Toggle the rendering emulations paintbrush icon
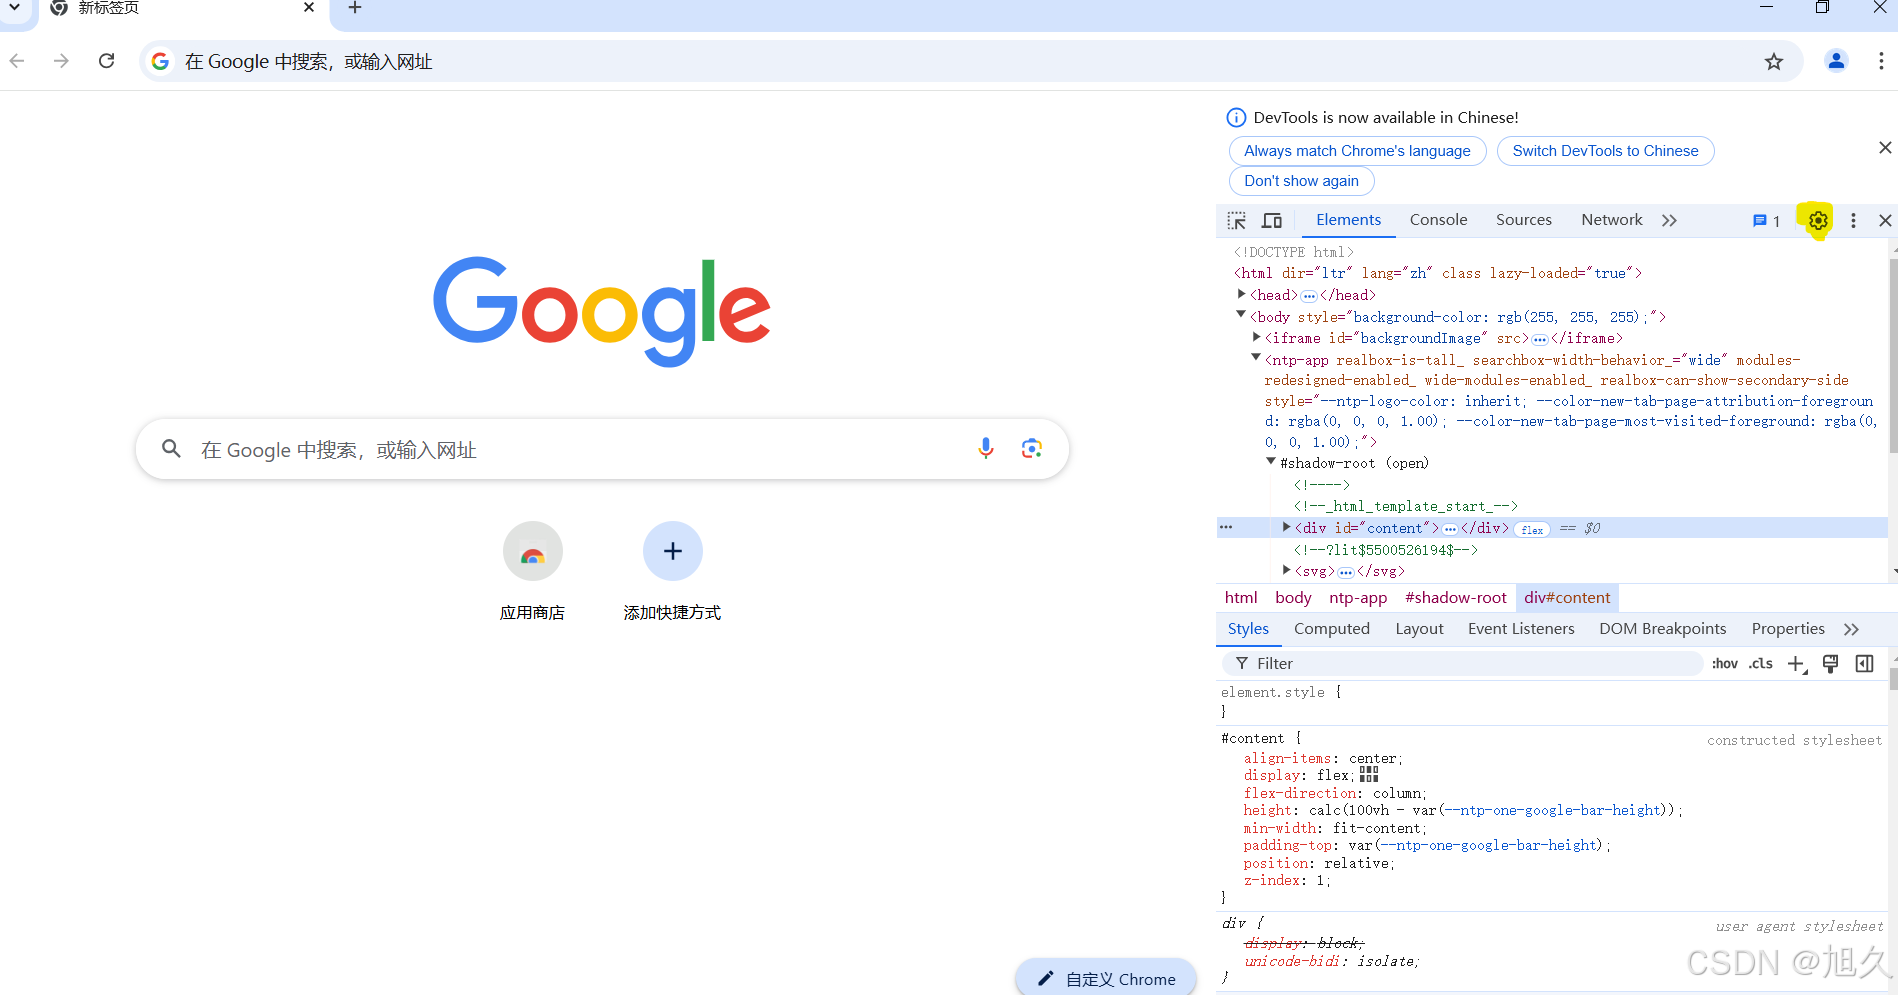The width and height of the screenshot is (1898, 995). click(x=1830, y=663)
